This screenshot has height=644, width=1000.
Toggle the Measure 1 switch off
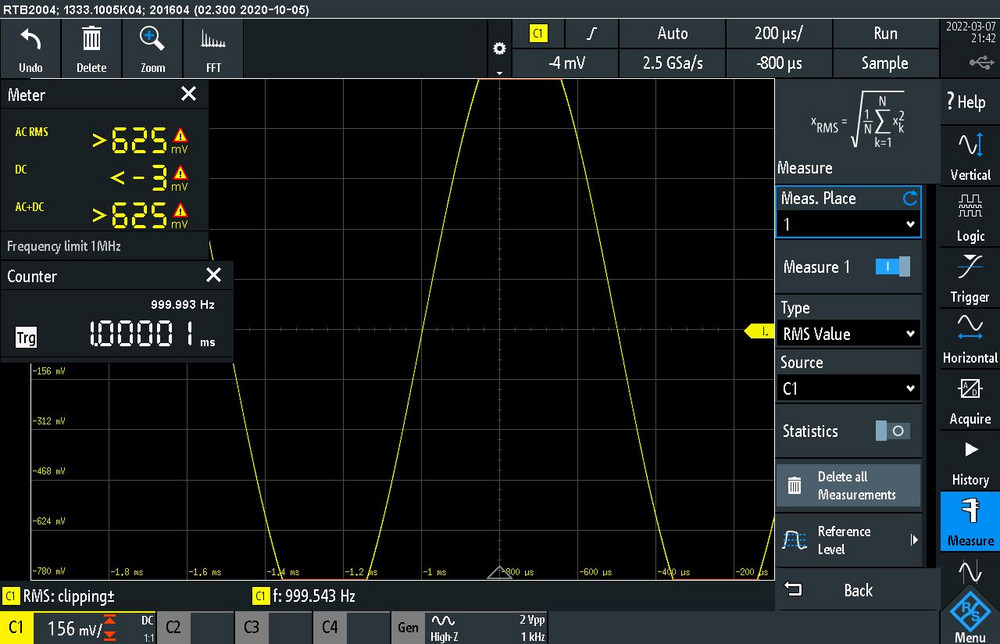tap(893, 267)
